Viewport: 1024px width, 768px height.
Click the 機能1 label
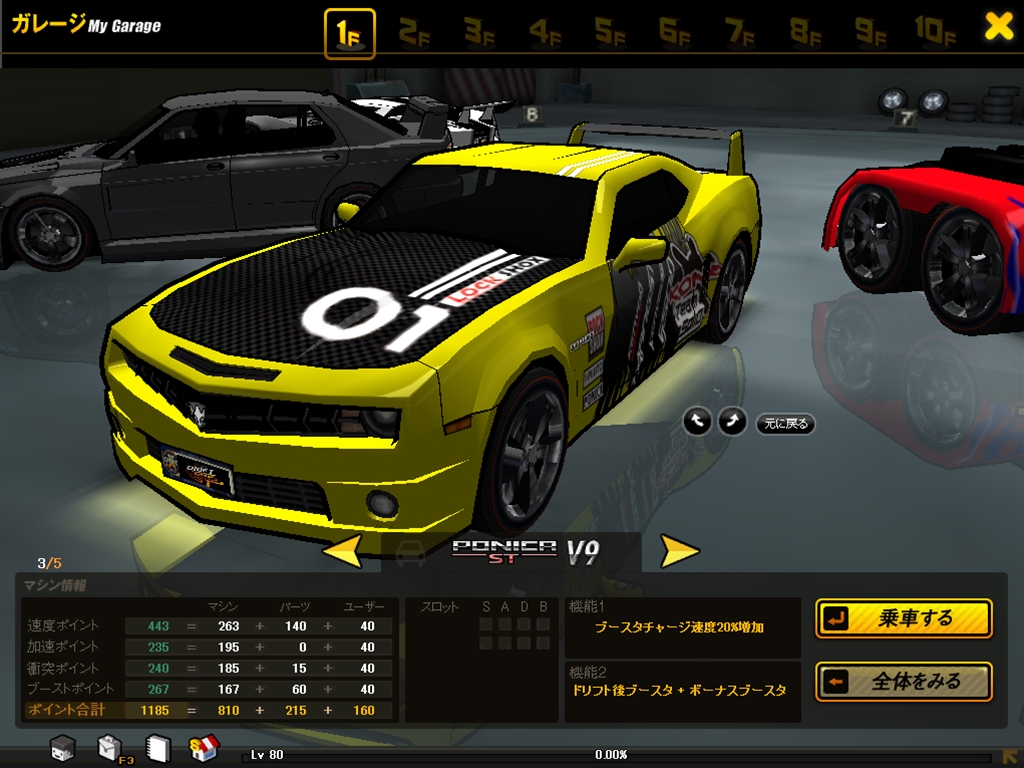[x=586, y=607]
